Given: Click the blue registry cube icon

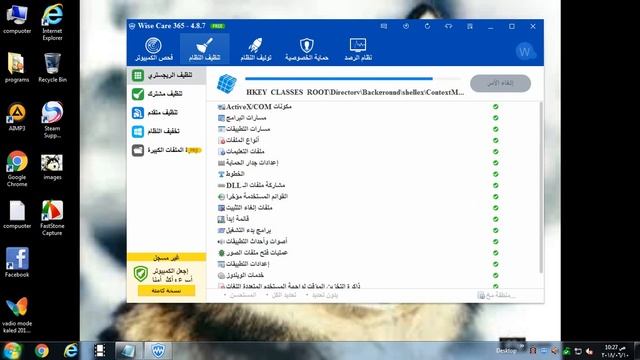Looking at the screenshot, I should [x=227, y=84].
